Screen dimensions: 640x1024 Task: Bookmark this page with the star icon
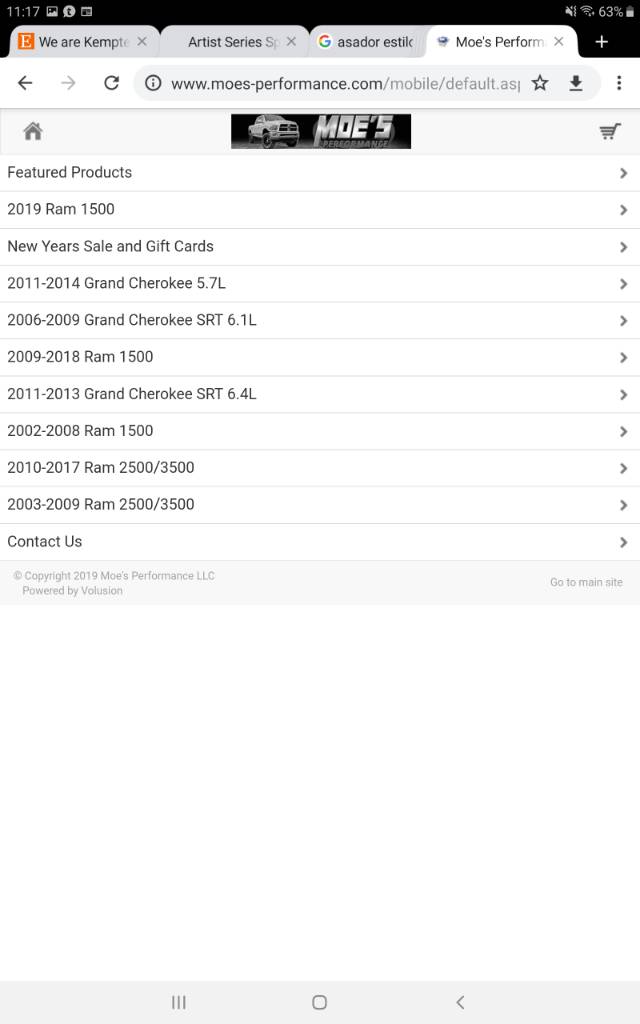(x=539, y=83)
